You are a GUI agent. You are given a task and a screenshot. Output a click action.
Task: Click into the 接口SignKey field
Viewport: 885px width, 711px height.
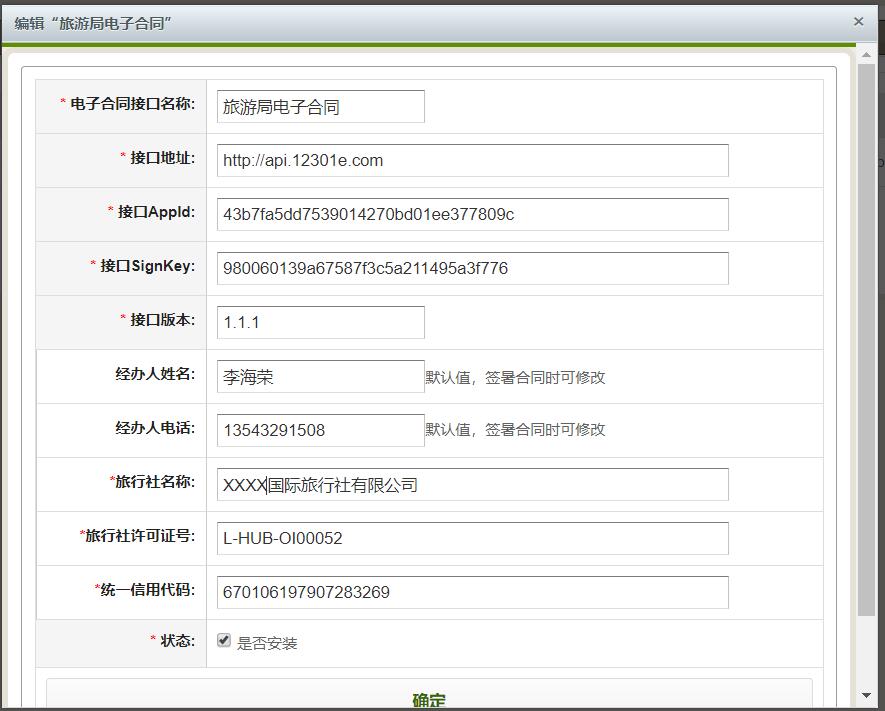[472, 269]
